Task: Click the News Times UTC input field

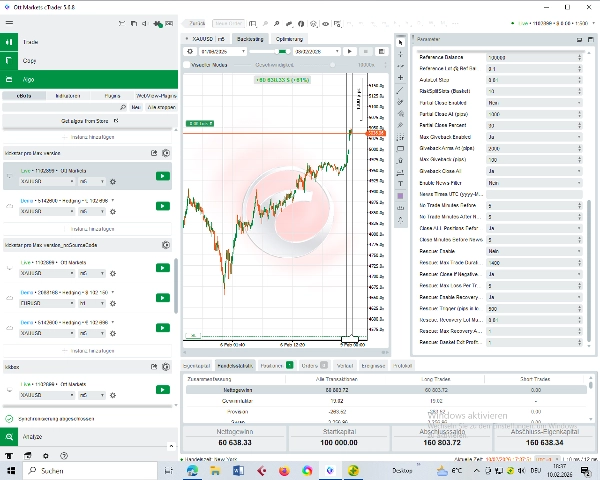Action: pos(534,194)
